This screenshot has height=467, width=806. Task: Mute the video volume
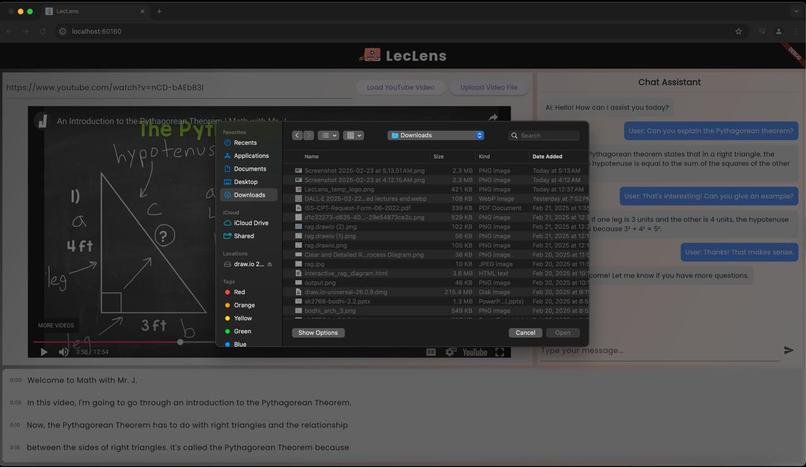(x=63, y=352)
